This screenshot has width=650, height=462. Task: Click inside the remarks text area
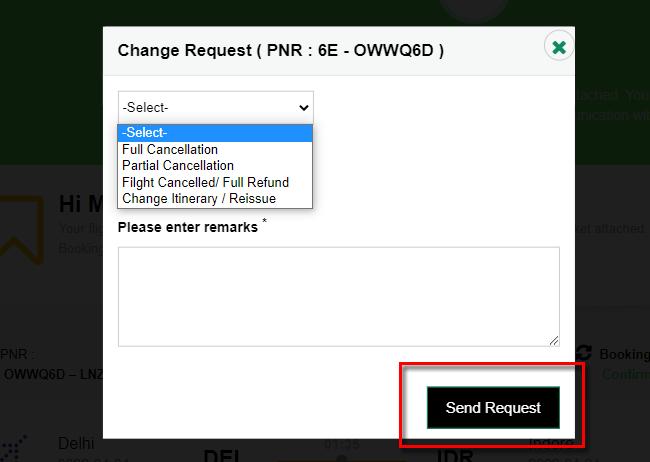[339, 297]
